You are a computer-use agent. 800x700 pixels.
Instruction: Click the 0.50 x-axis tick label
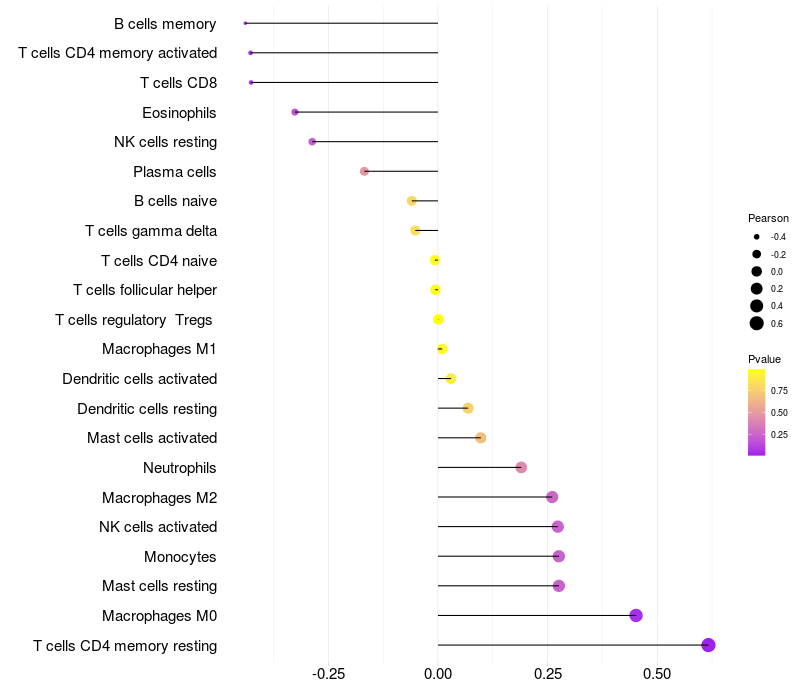[657, 674]
